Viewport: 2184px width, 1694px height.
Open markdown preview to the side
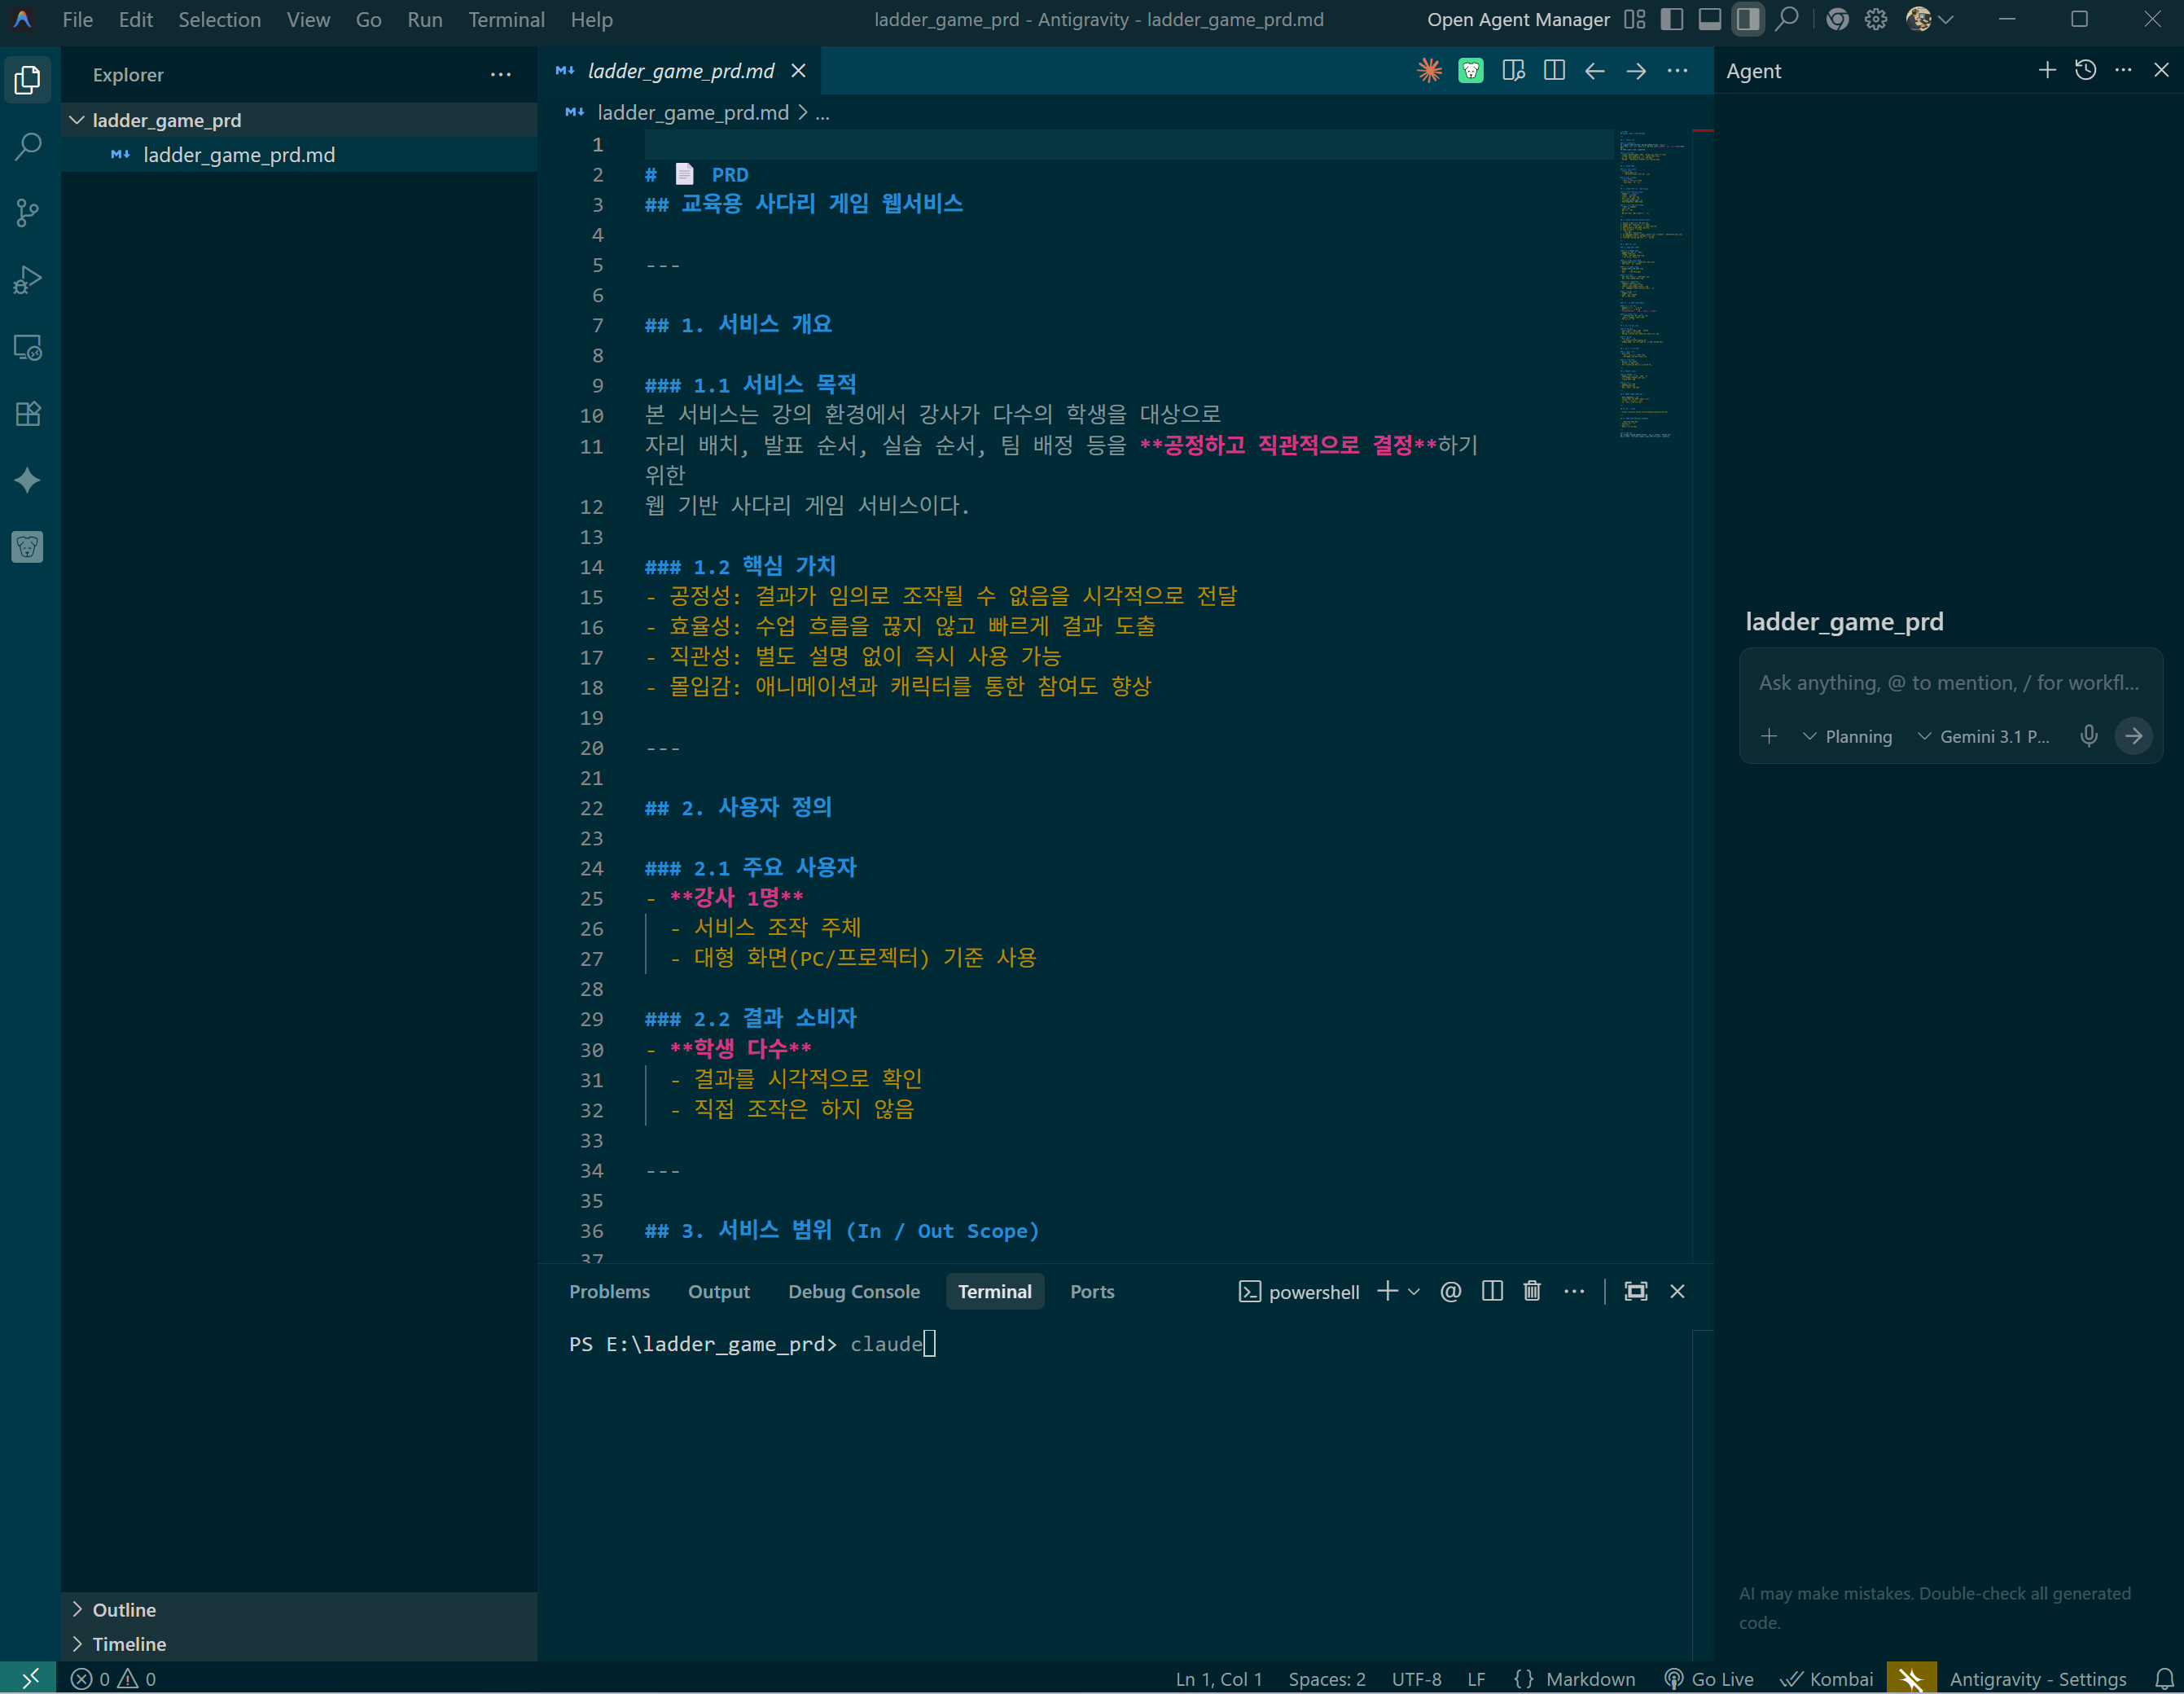coord(1513,71)
